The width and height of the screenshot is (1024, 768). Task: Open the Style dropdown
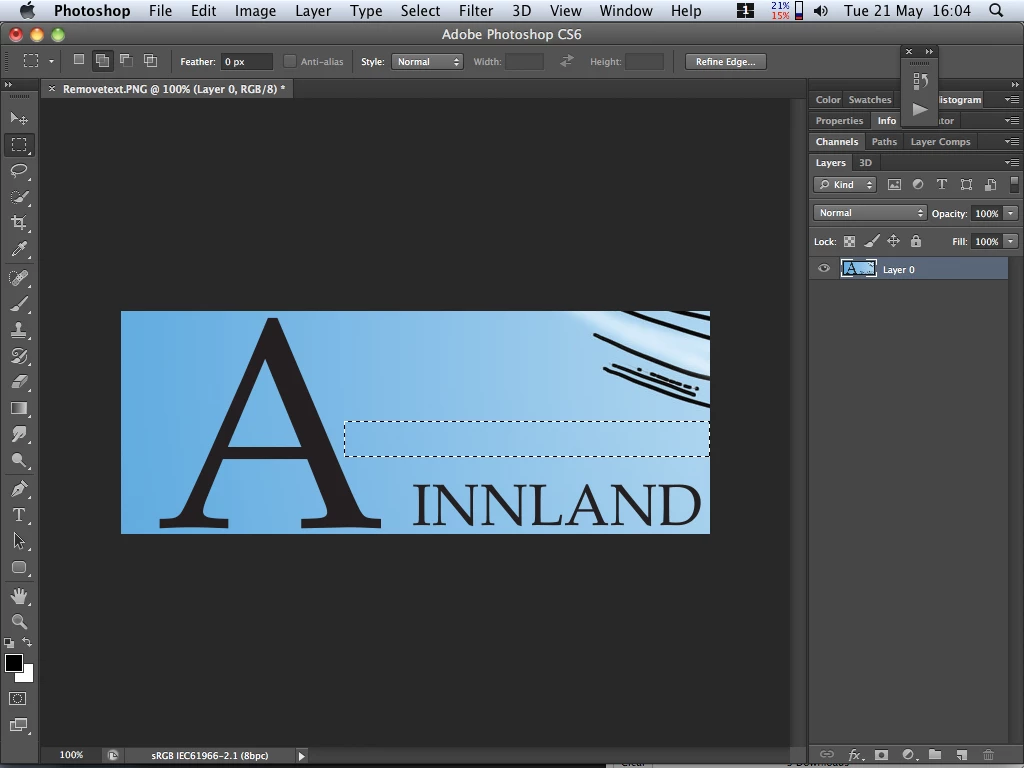point(427,61)
